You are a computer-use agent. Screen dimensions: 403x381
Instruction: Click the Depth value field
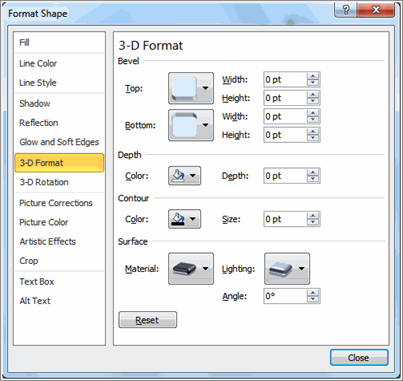pos(285,176)
